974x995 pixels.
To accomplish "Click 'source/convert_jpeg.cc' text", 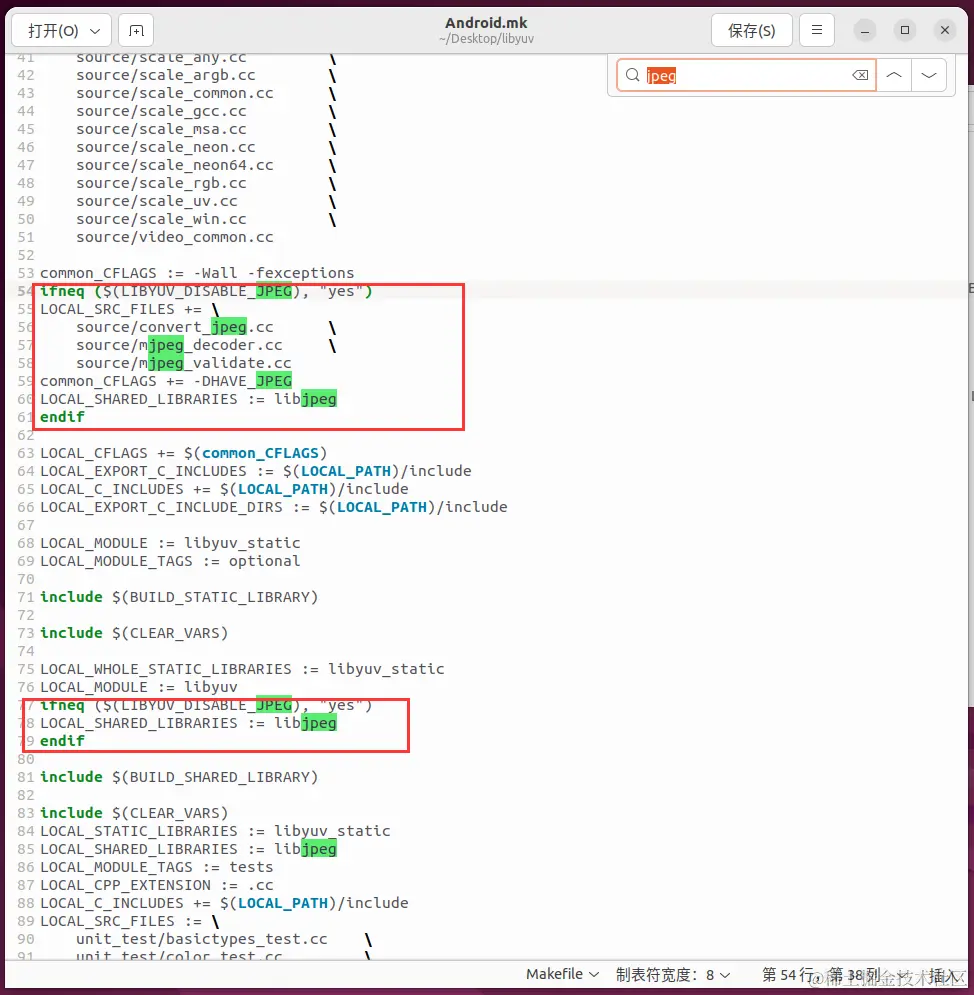I will [174, 327].
